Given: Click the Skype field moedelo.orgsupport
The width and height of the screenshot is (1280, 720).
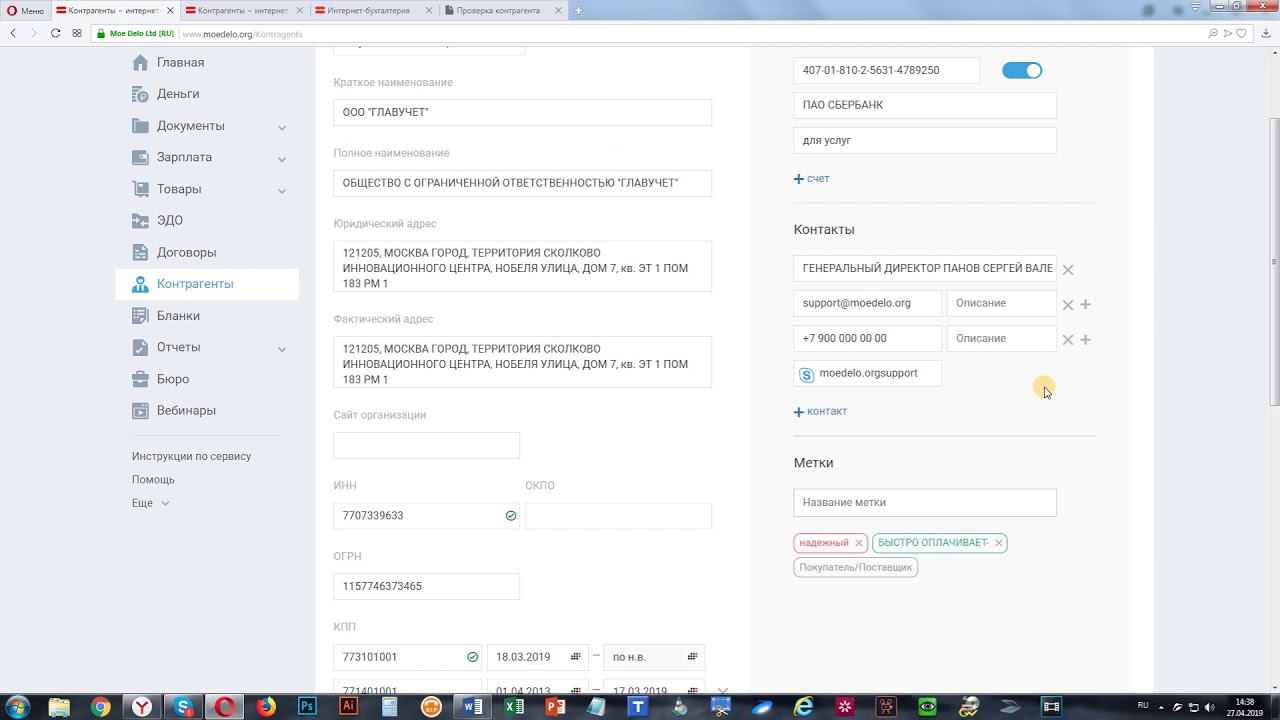Looking at the screenshot, I should point(868,373).
